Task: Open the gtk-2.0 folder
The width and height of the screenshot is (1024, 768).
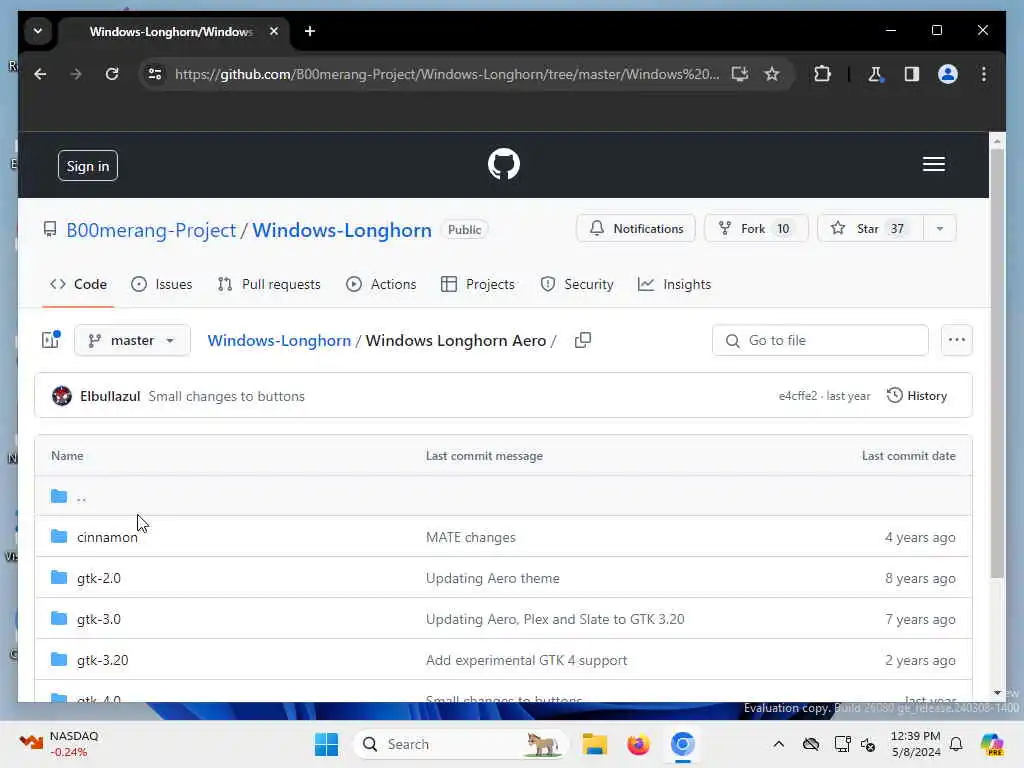Action: tap(99, 578)
